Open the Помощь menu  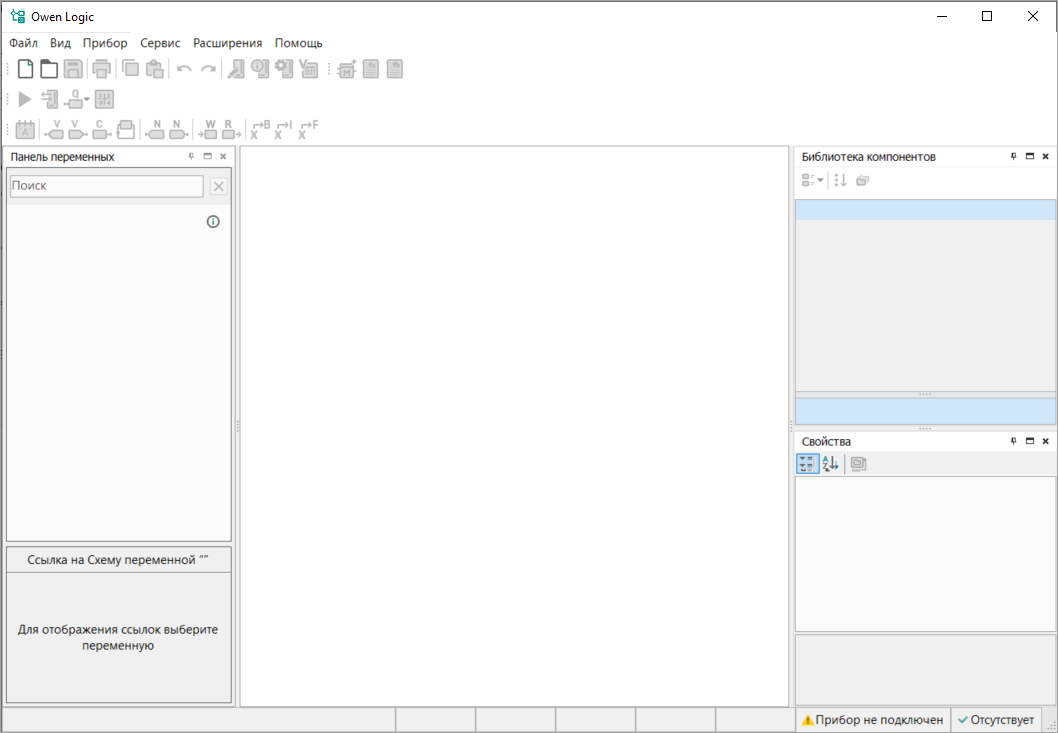[x=298, y=43]
